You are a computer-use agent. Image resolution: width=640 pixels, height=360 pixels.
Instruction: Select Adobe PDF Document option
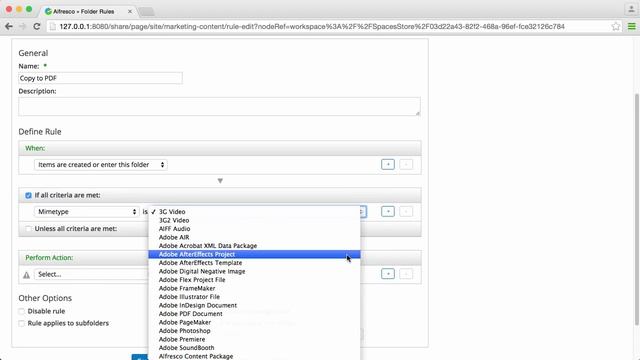254,314
